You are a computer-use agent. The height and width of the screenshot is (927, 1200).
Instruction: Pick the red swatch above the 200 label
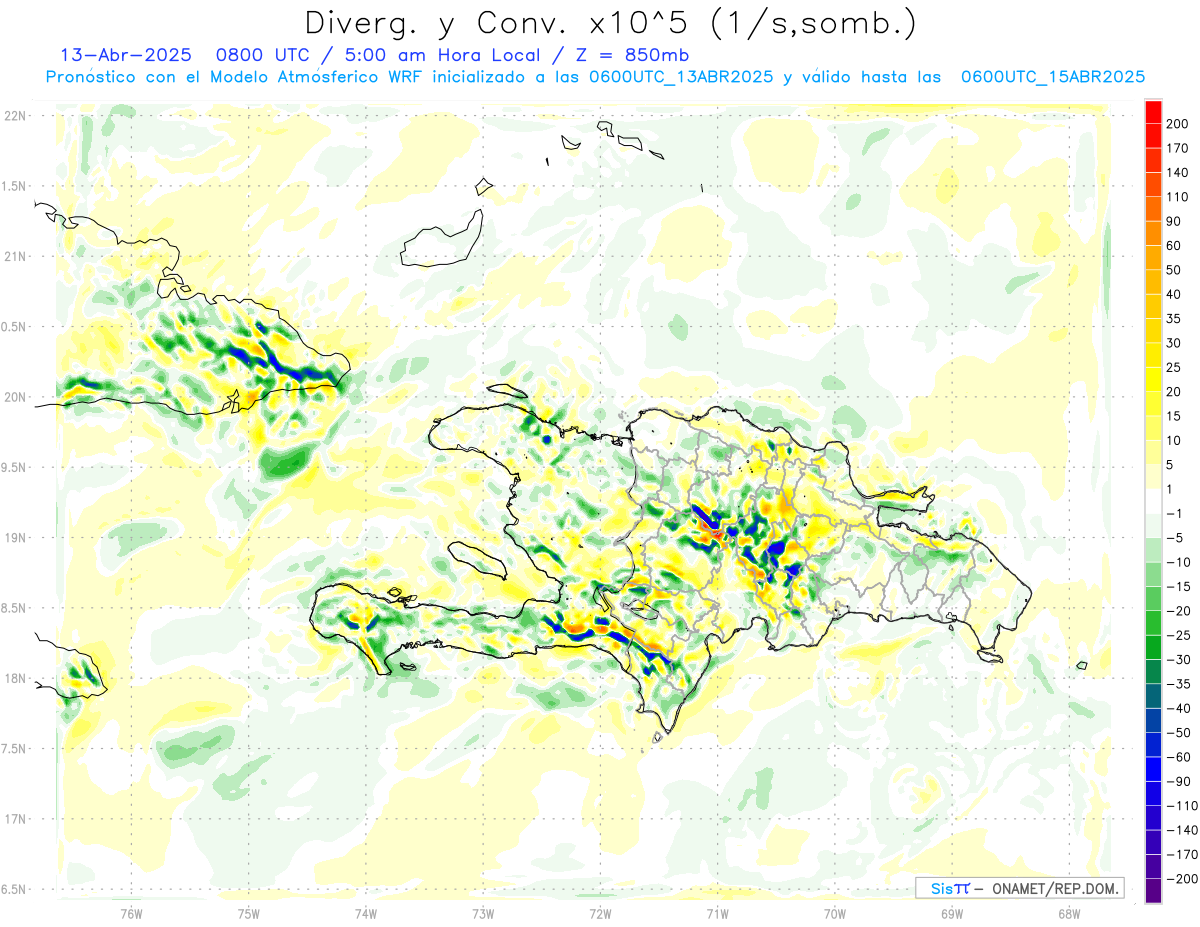click(1154, 112)
